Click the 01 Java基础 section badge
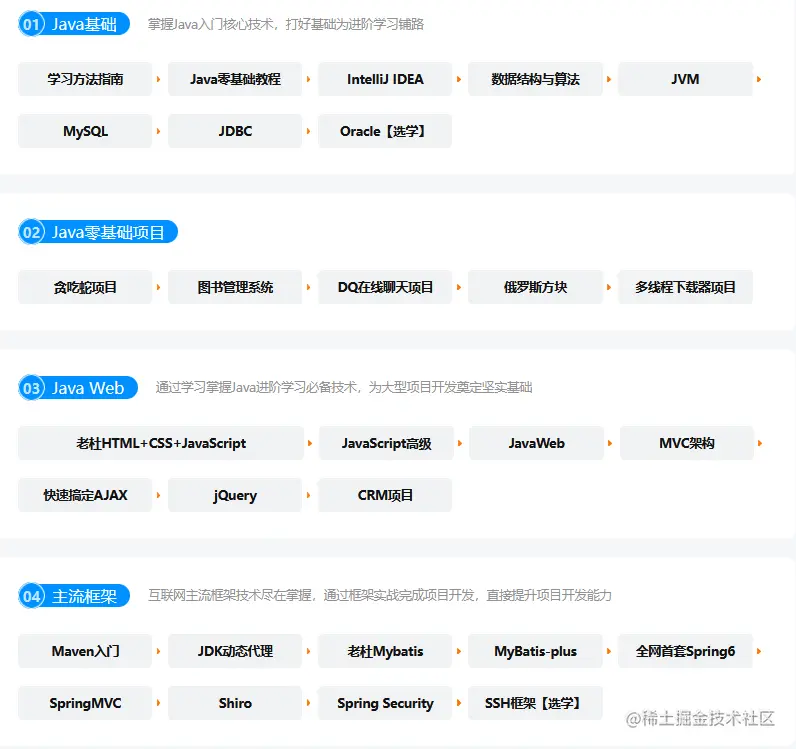Screen dimensions: 796x749 (74, 24)
